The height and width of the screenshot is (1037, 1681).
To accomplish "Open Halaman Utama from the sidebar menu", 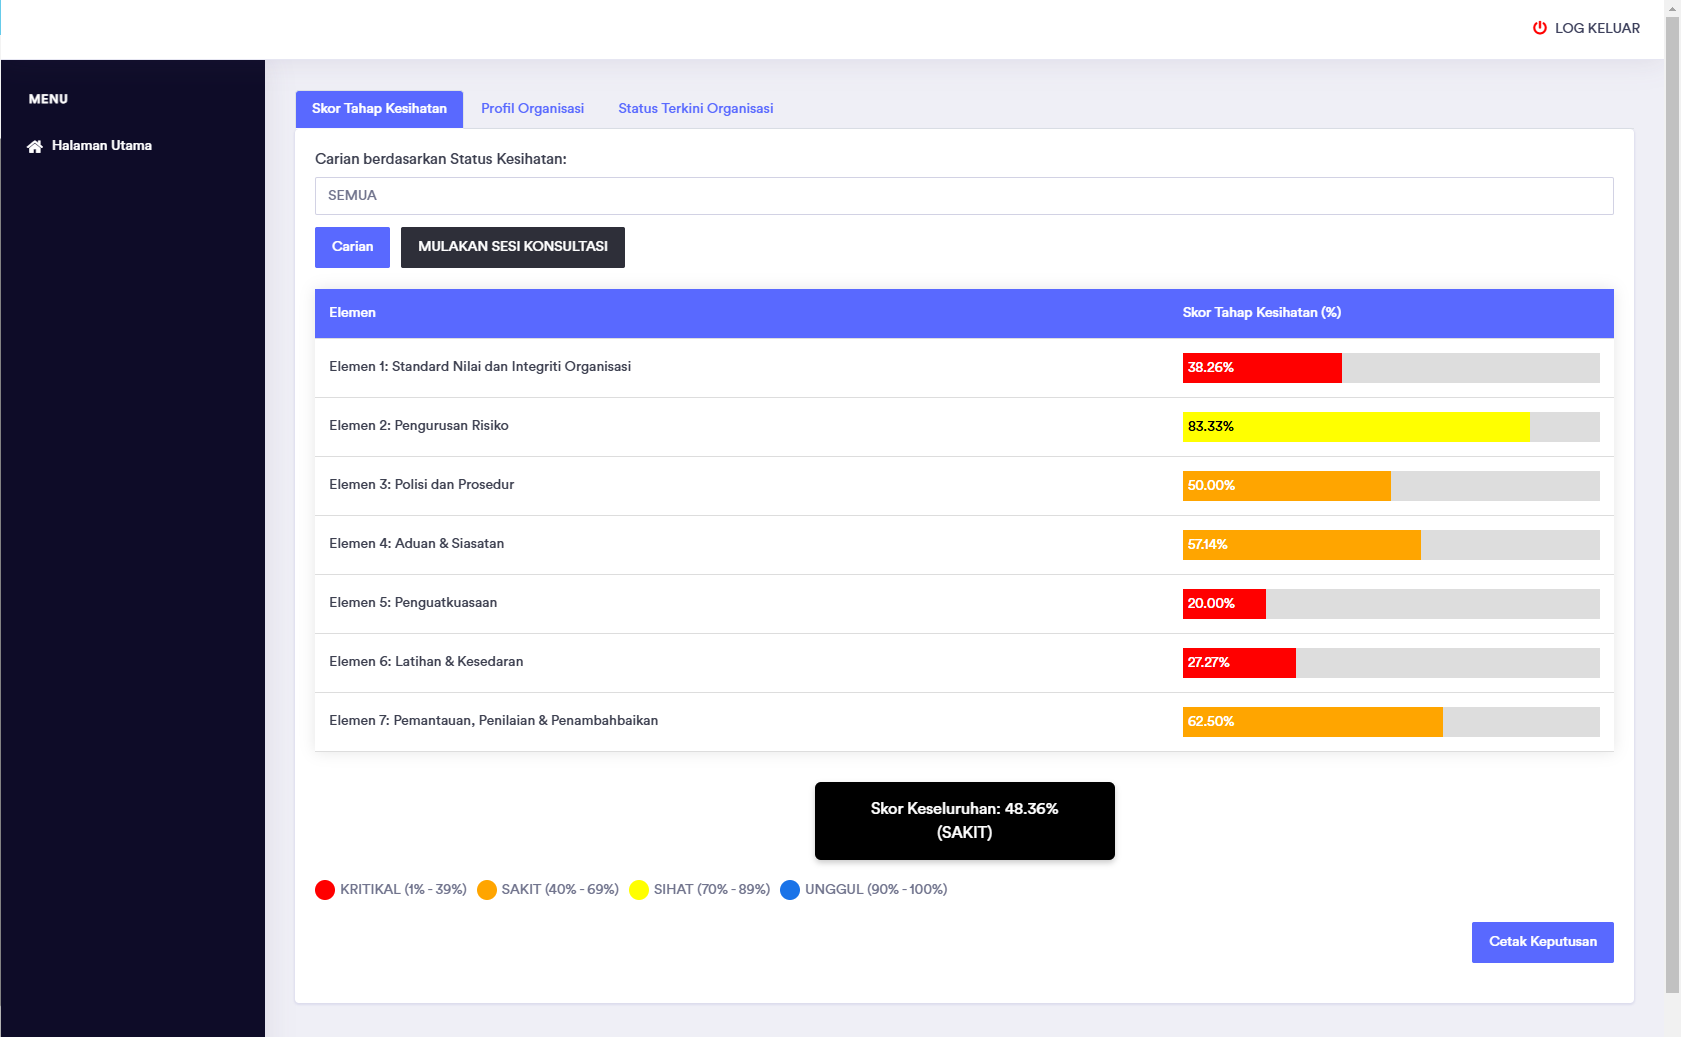I will [x=101, y=146].
